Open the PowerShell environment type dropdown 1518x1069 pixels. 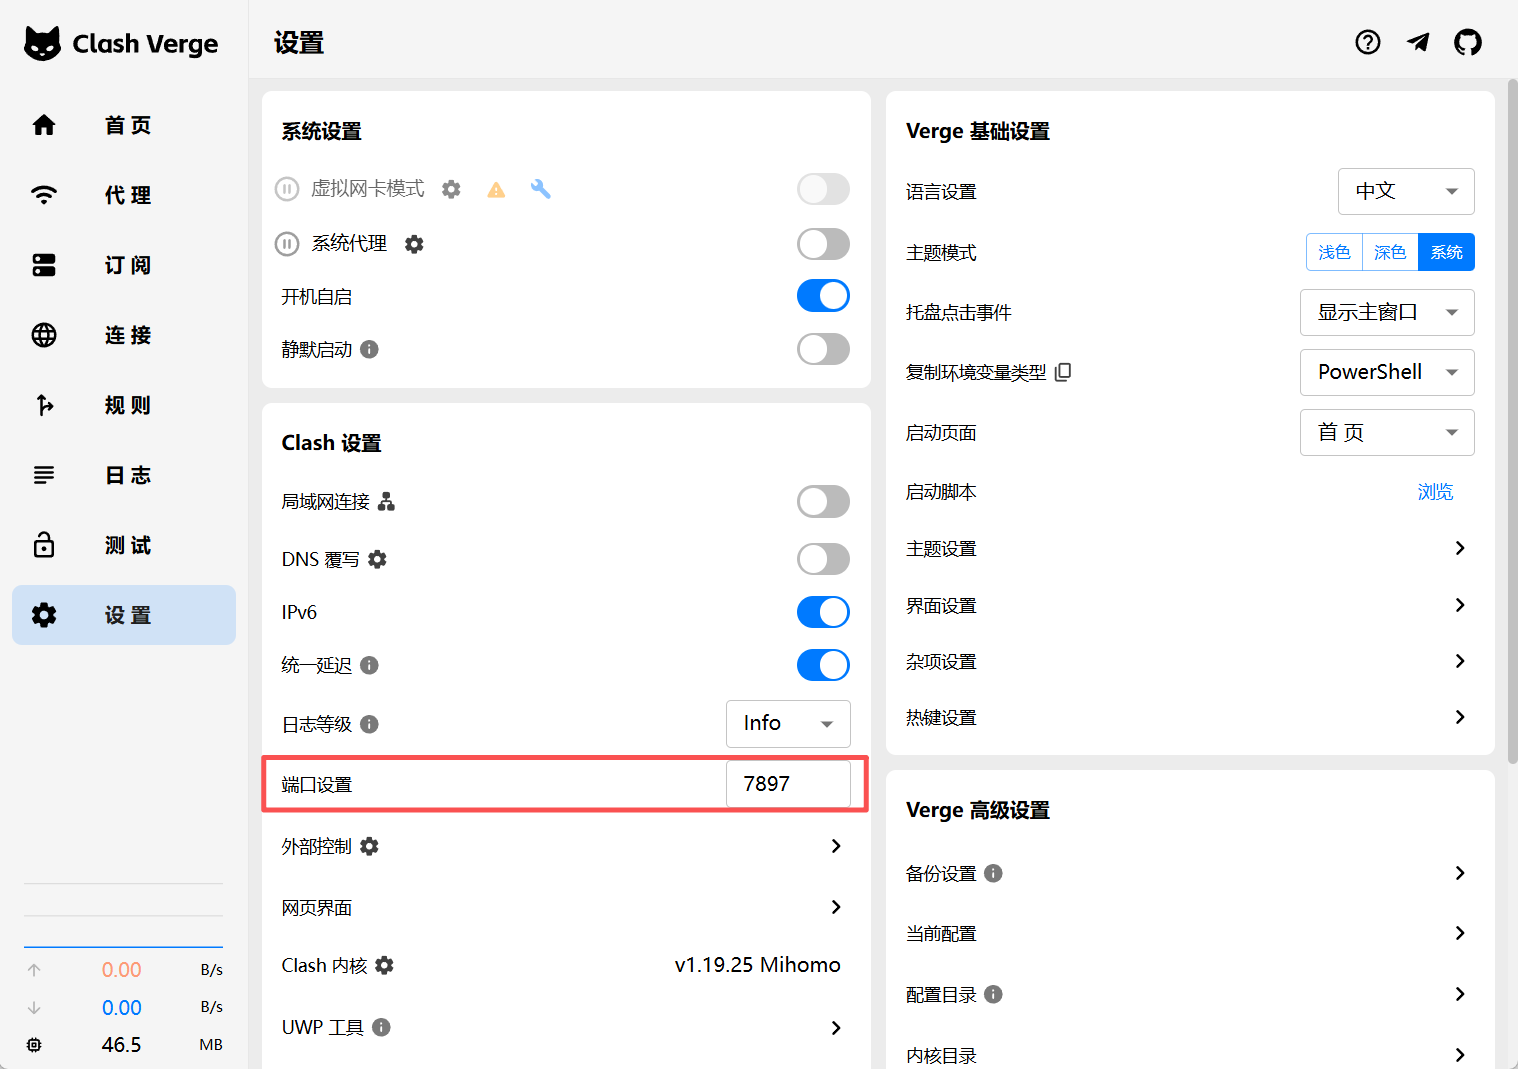[x=1387, y=372]
